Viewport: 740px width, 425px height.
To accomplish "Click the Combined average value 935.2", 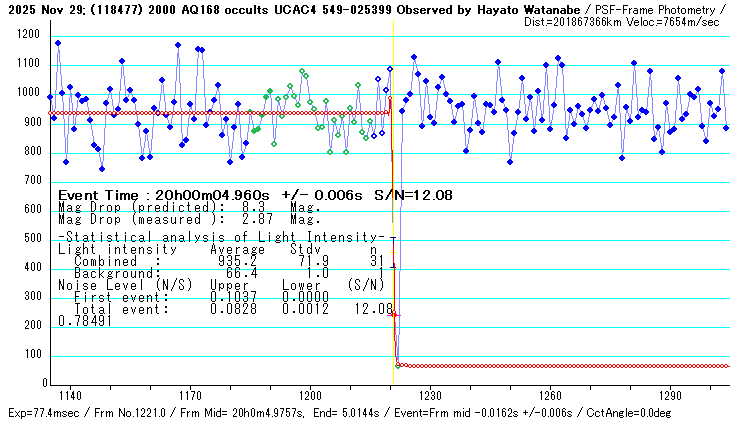I will coord(237,260).
